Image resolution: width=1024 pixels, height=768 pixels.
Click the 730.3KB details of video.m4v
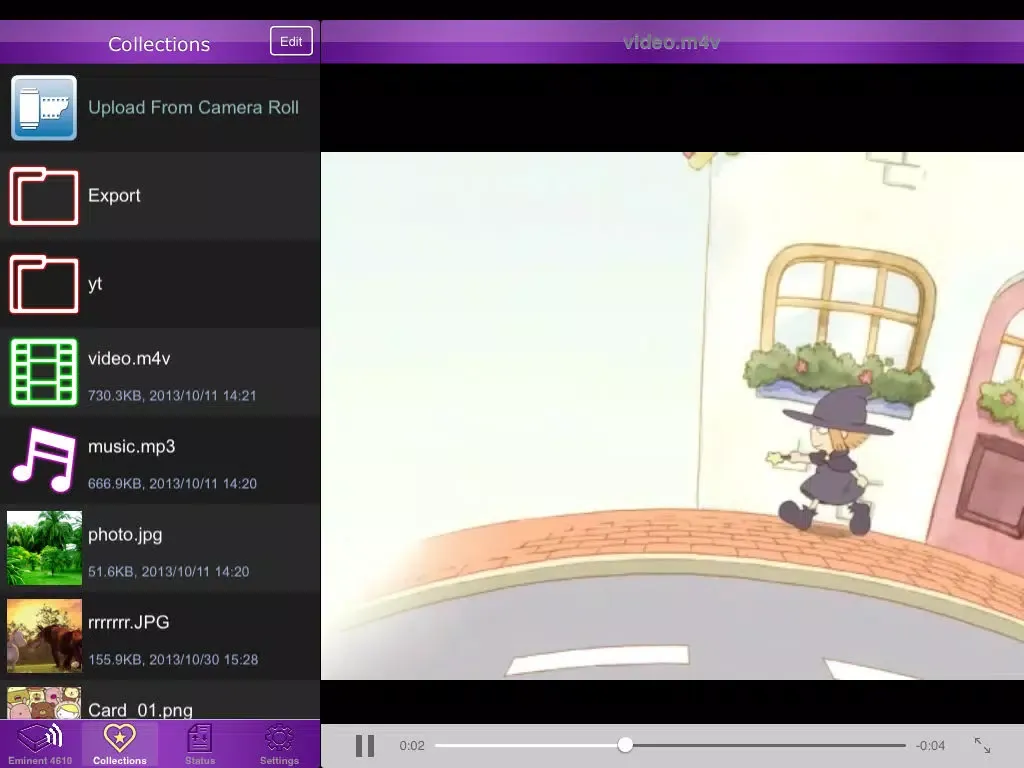click(172, 396)
